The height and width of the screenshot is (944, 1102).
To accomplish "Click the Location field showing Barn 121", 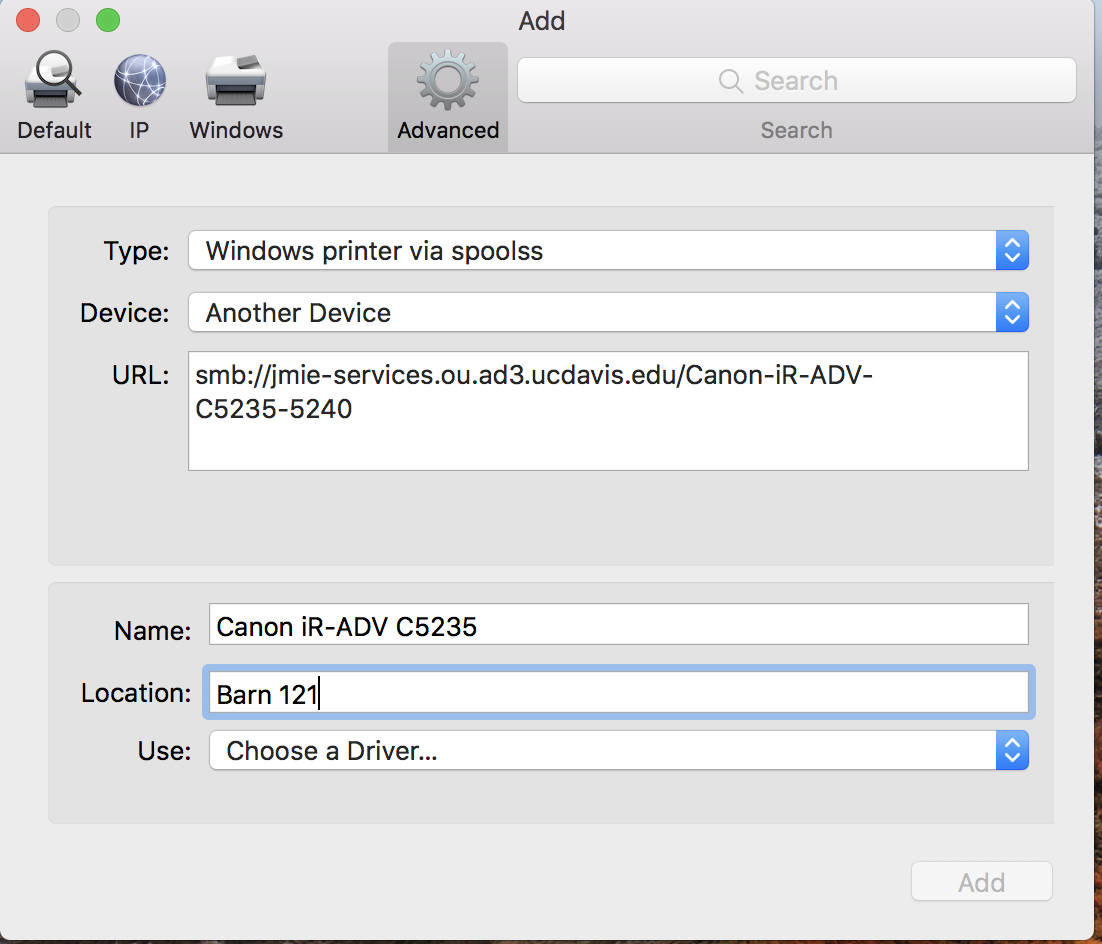I will [x=618, y=692].
